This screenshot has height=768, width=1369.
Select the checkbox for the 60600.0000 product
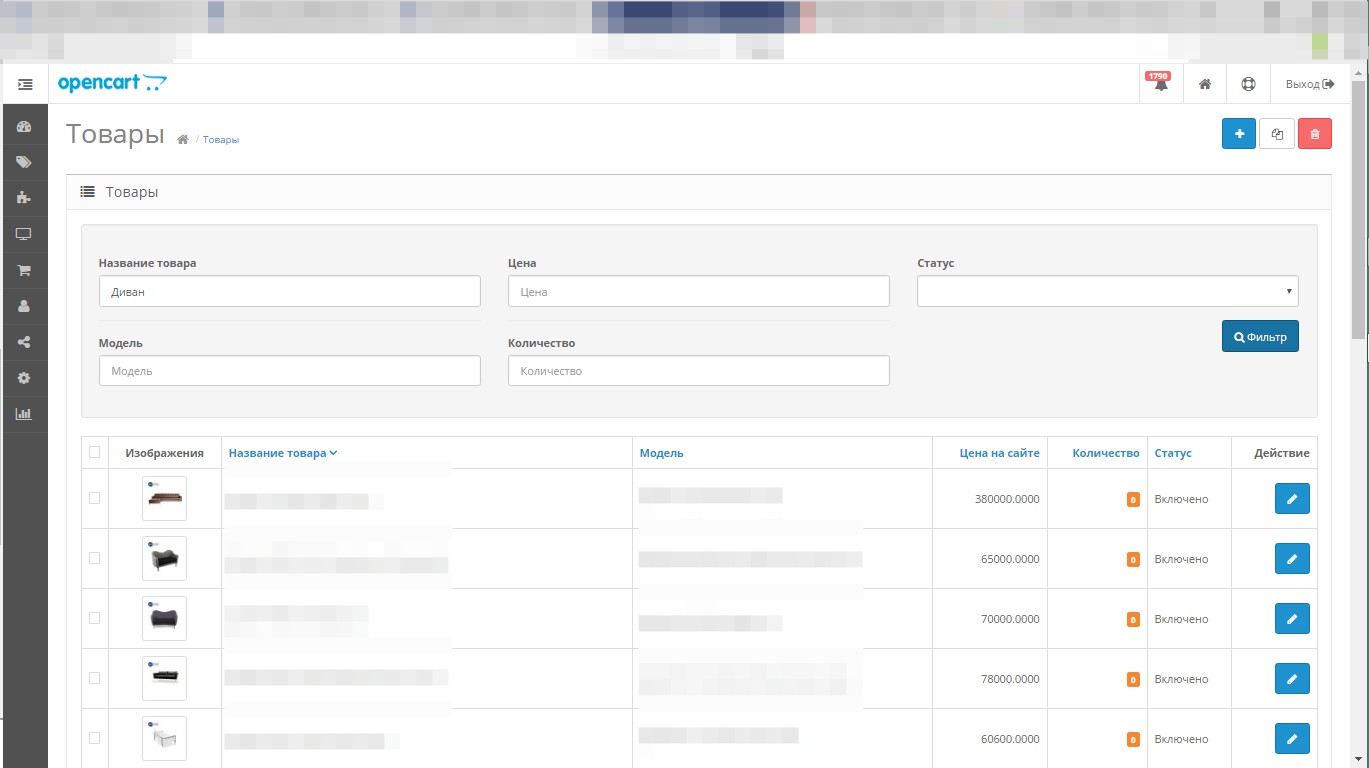(95, 738)
